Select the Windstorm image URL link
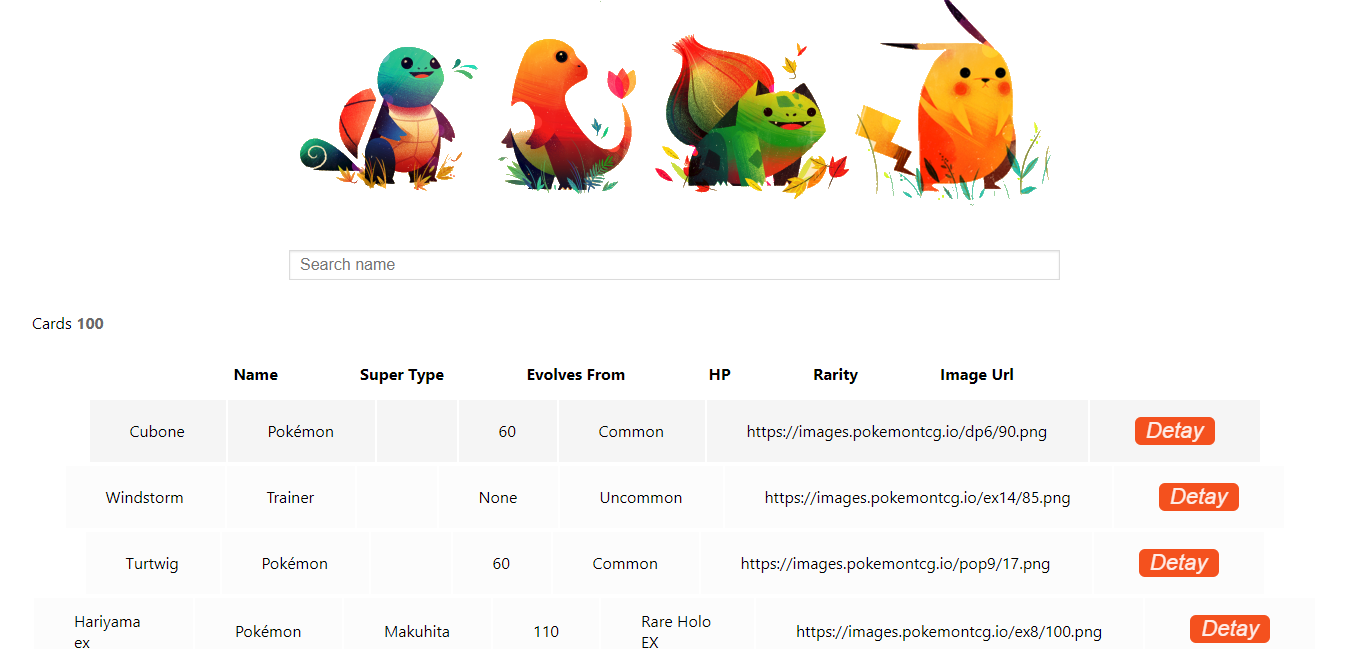Viewport: 1348px width, 649px height. (918, 496)
